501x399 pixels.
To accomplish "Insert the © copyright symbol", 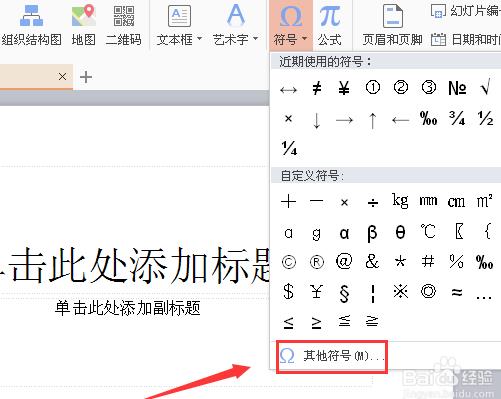I will tap(289, 262).
